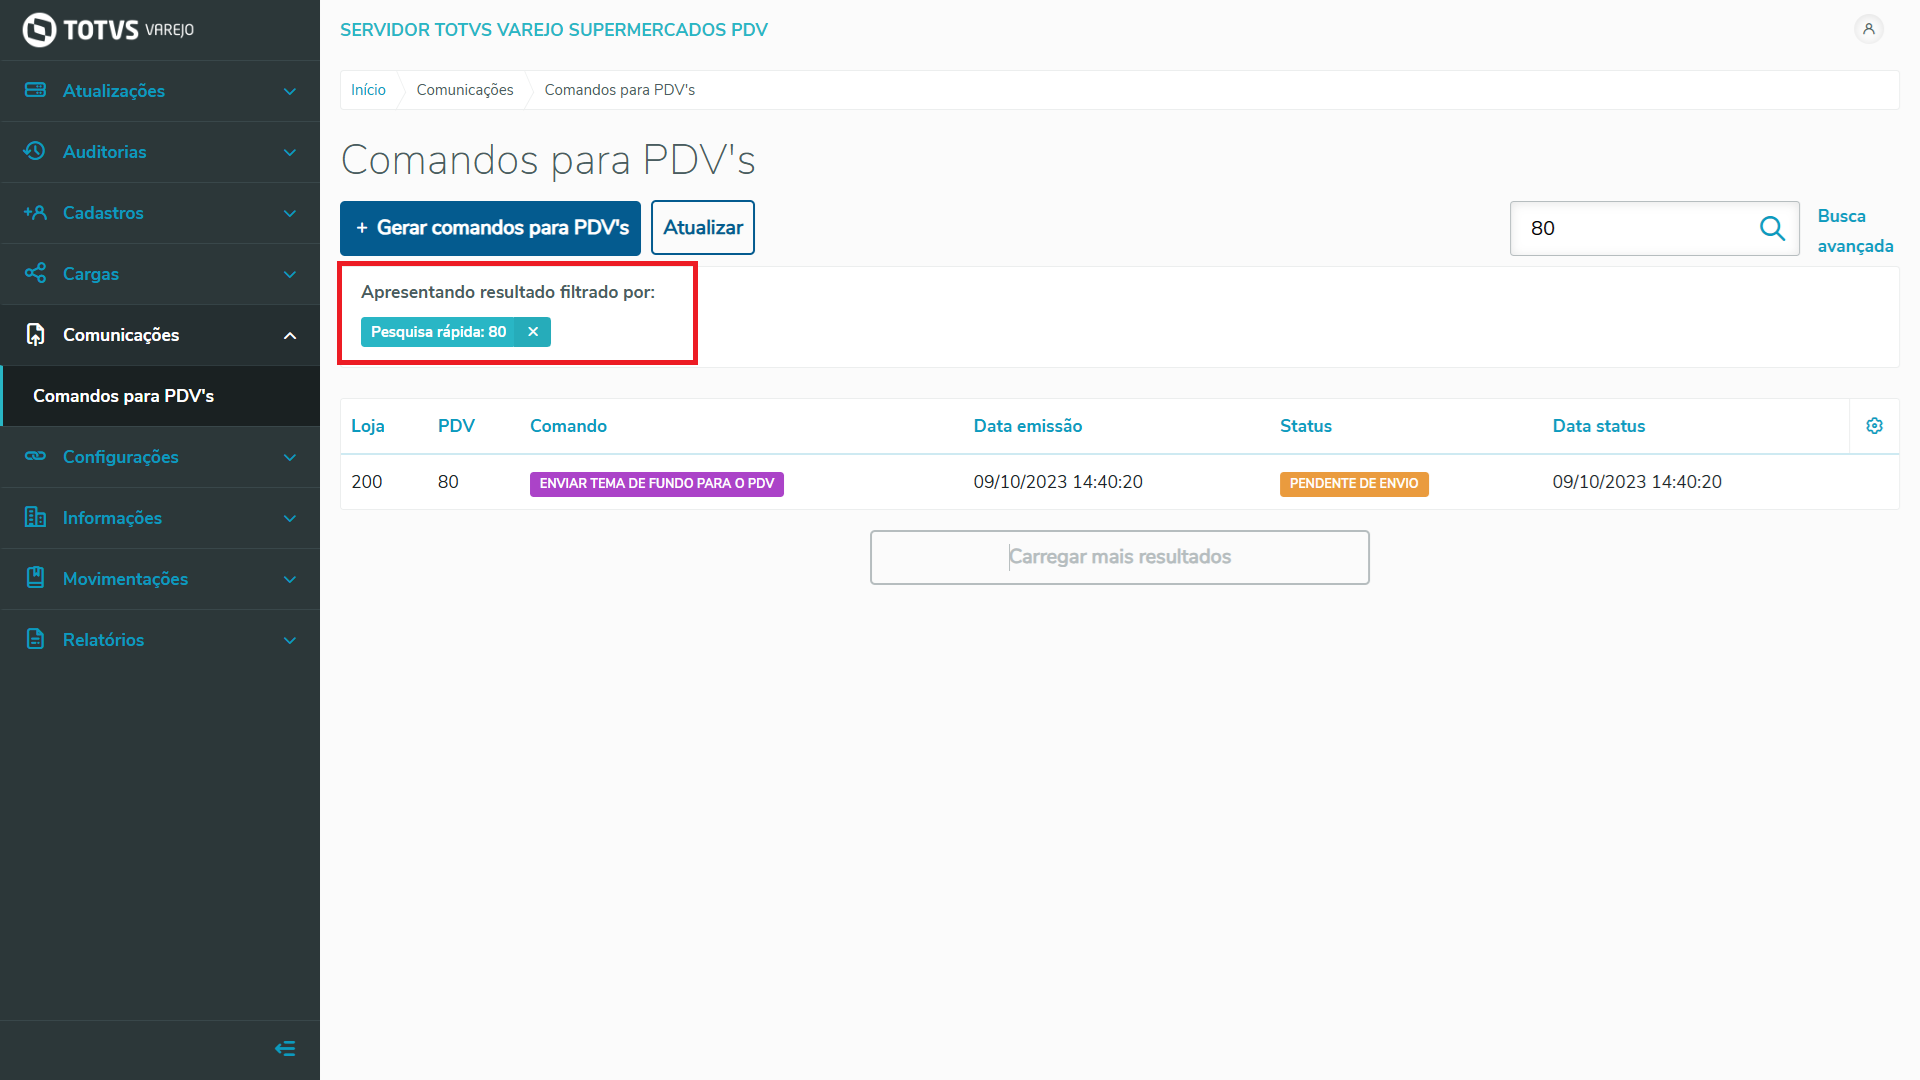The width and height of the screenshot is (1920, 1080).
Task: Click Gerar comandos para PDV's button
Action: click(490, 228)
